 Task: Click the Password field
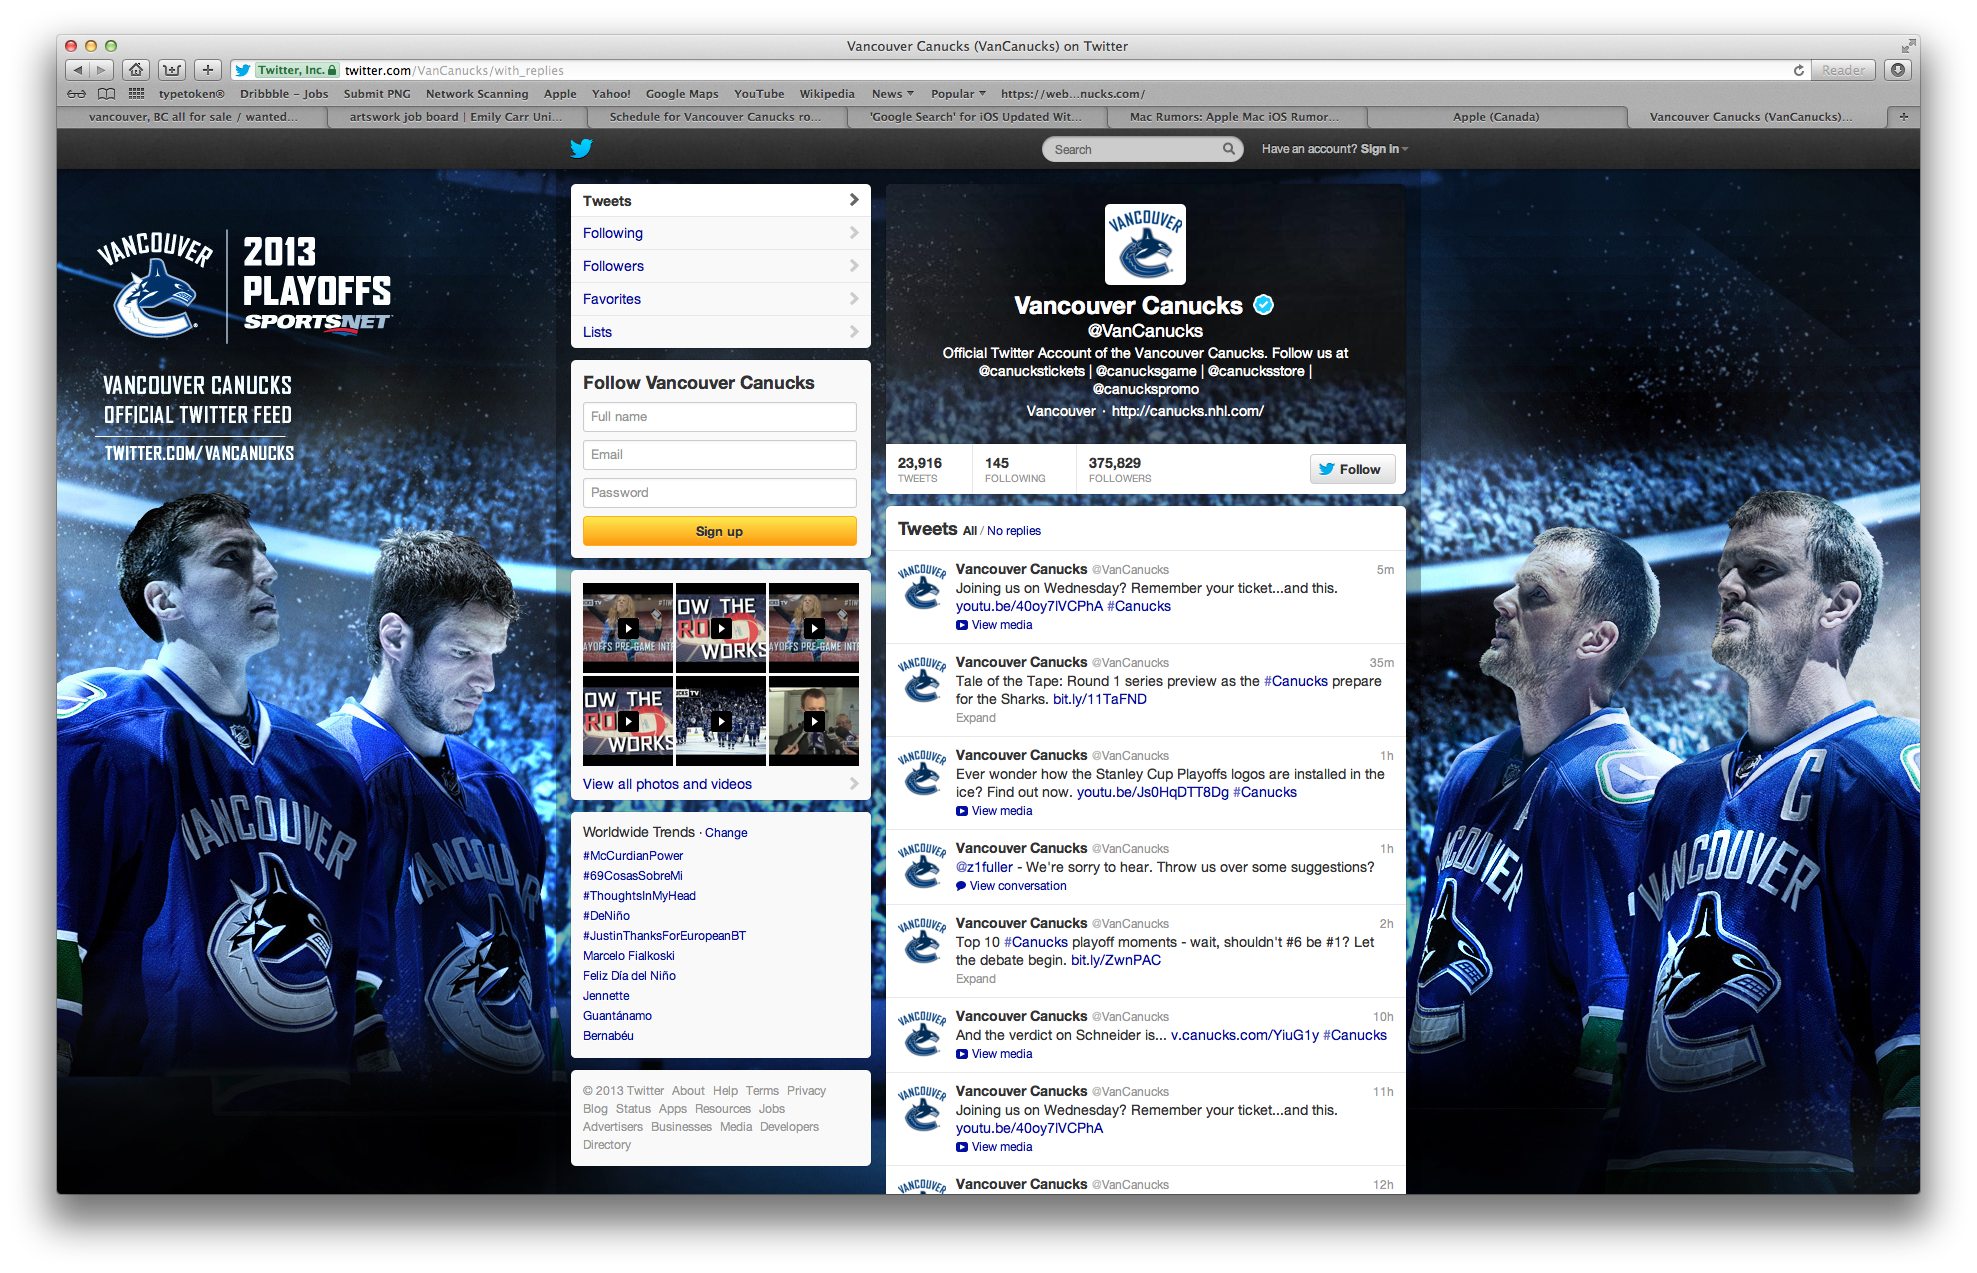[x=719, y=493]
